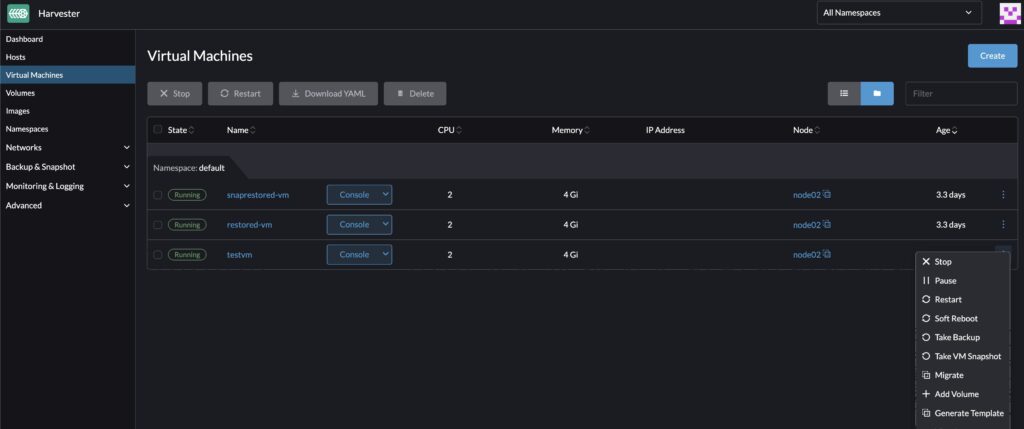Open actions menu for snaprestored-vm row

pyautogui.click(x=1003, y=195)
